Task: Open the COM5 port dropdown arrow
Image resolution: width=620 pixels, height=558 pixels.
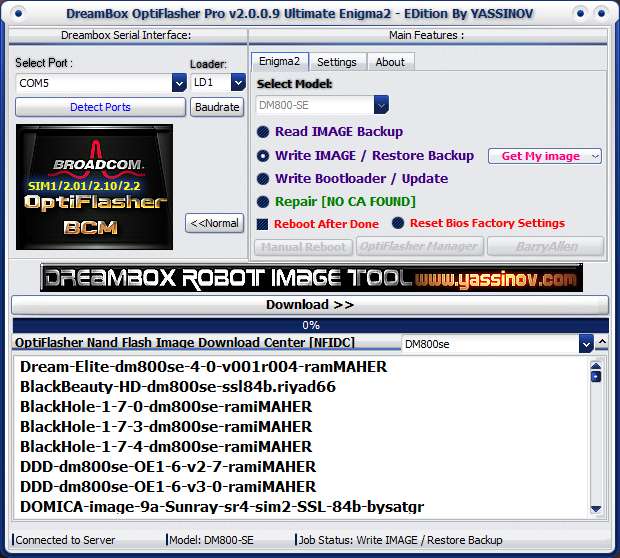Action: (x=179, y=83)
